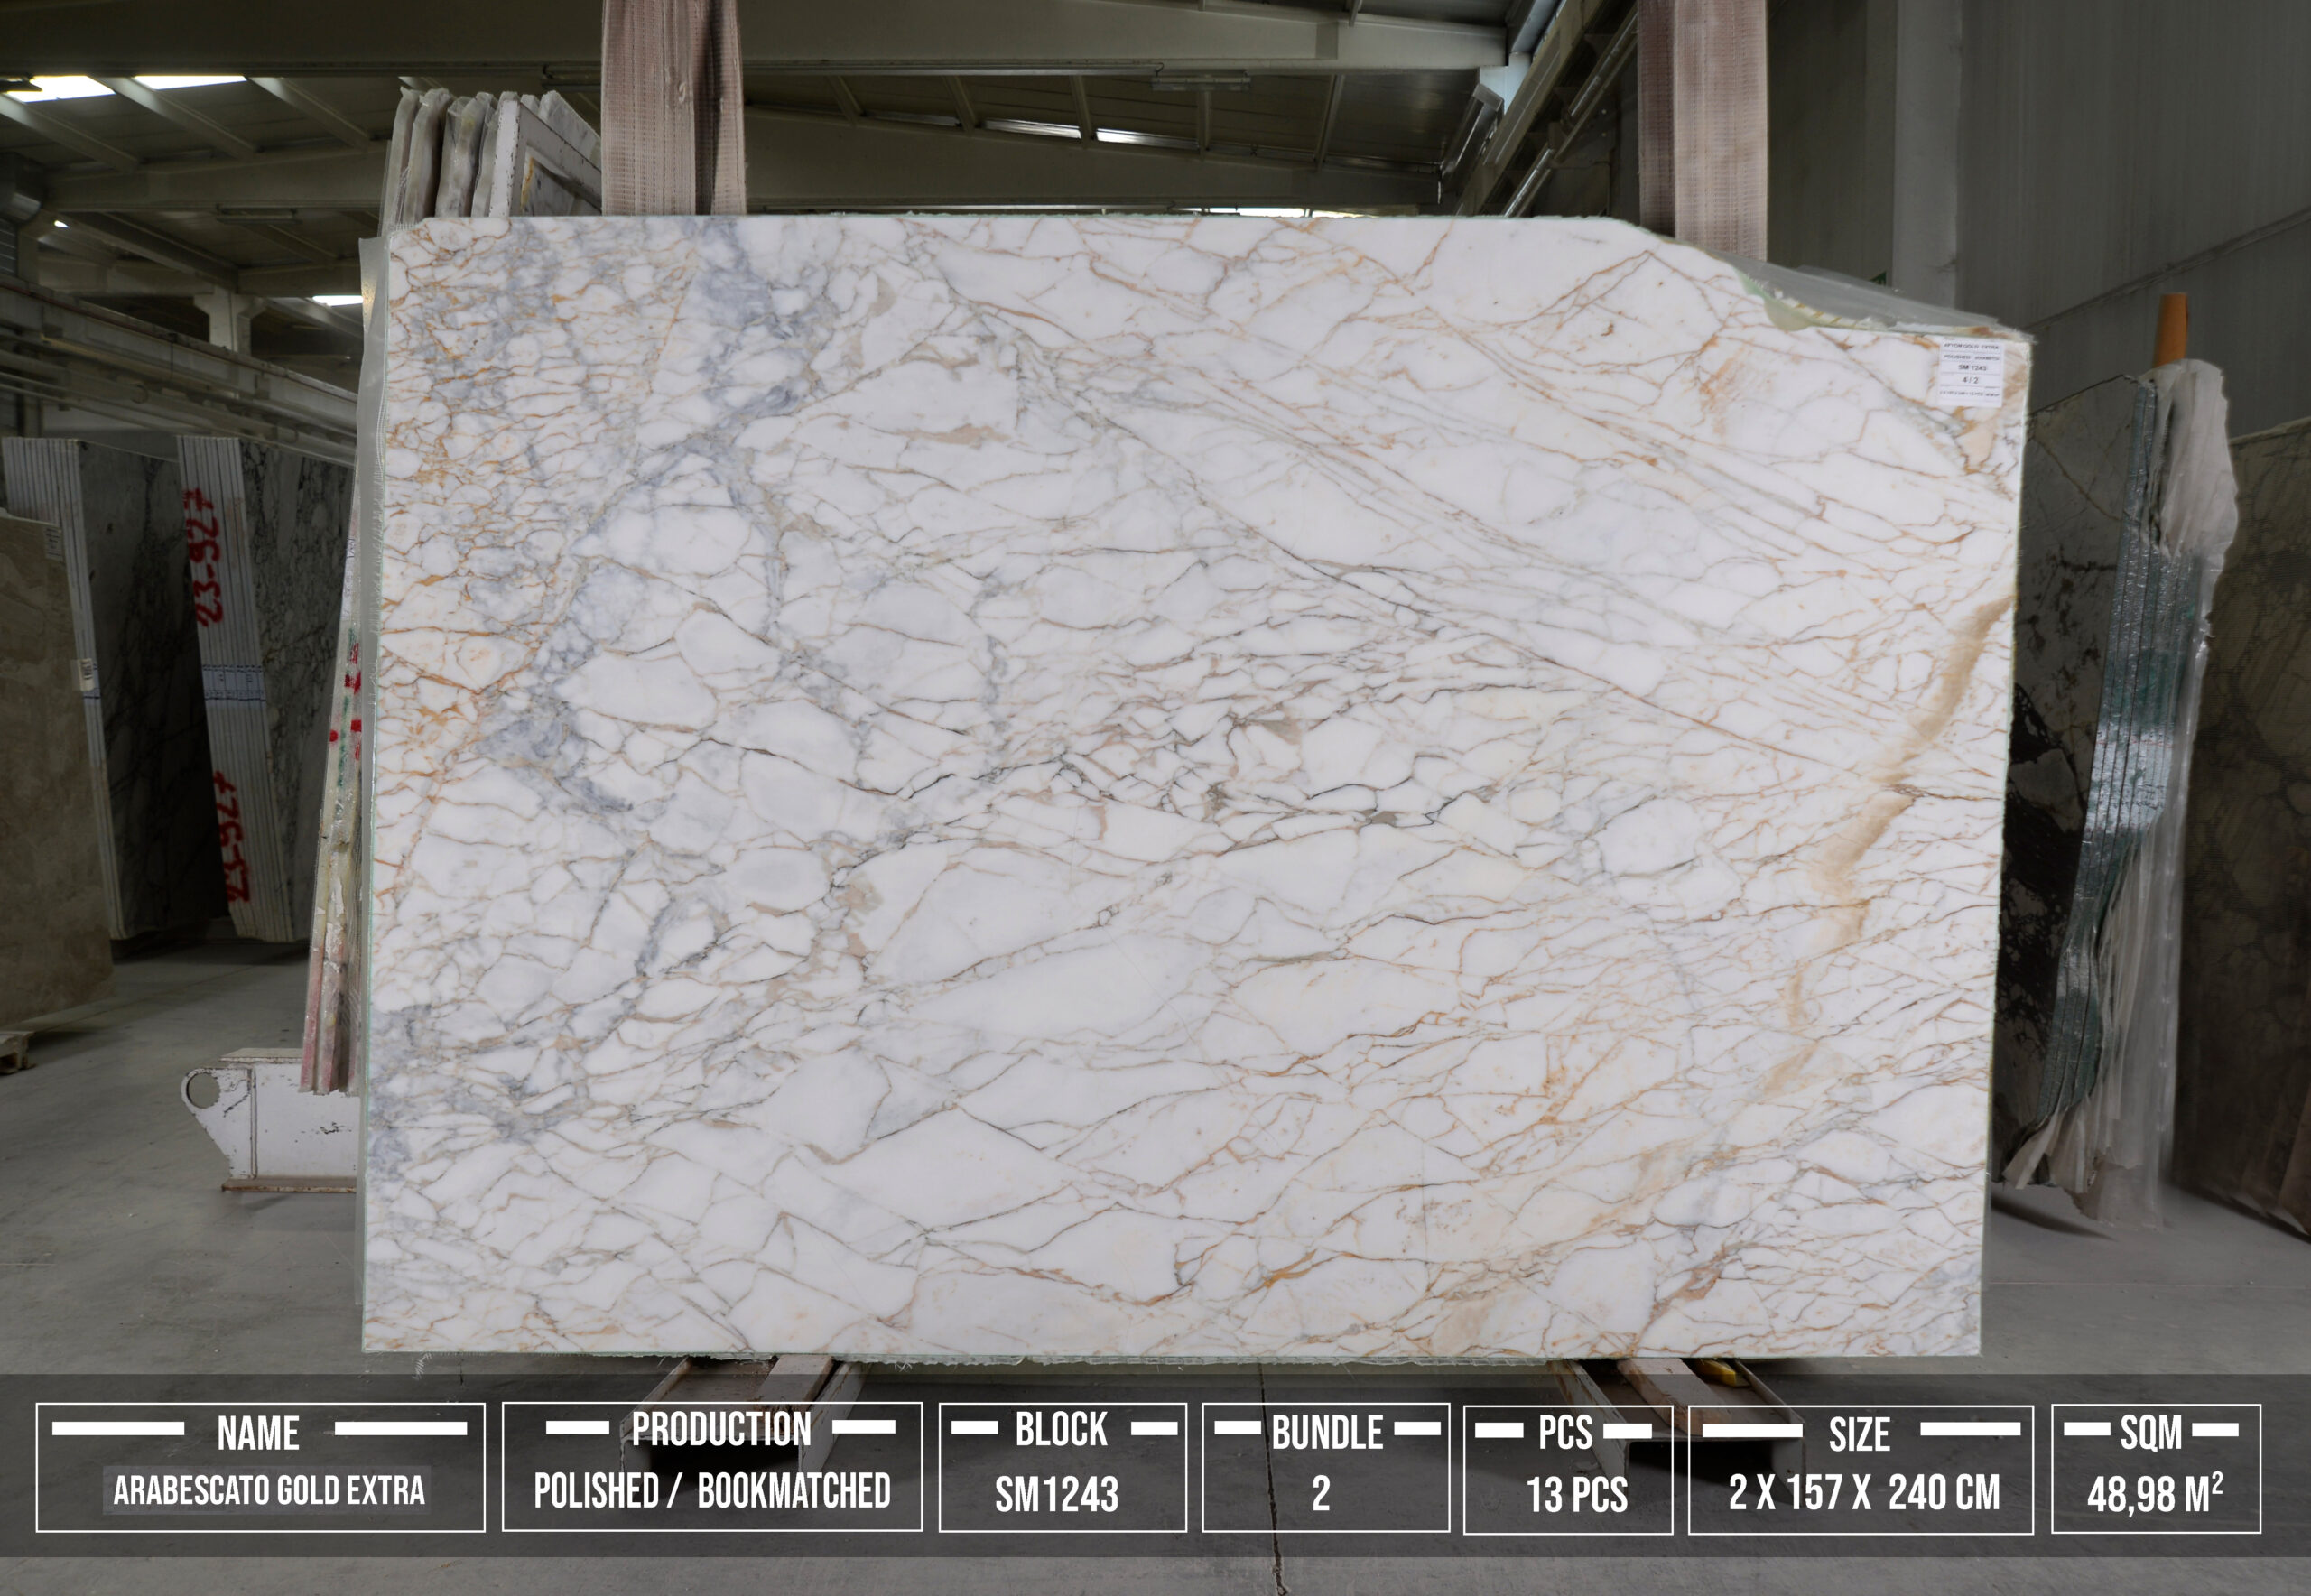Click the PRODUCTION heading label

(x=720, y=1430)
